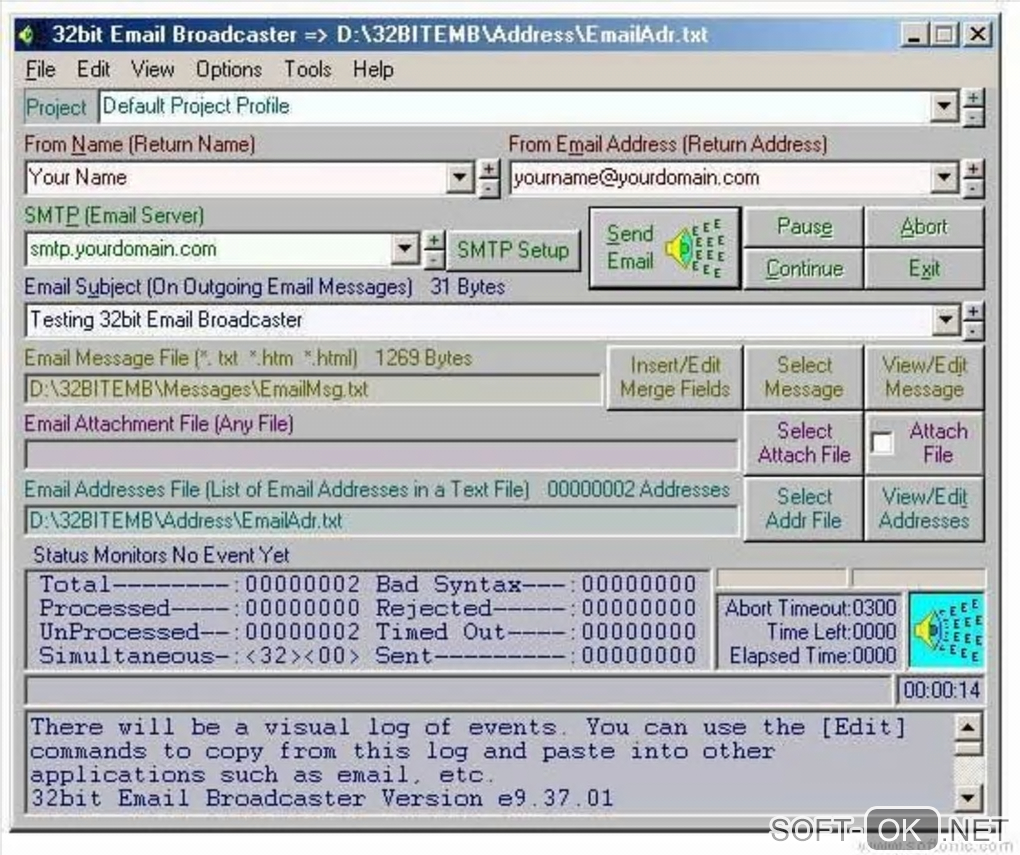The image size is (1020, 855).
Task: Click the Project profile field
Action: point(515,107)
